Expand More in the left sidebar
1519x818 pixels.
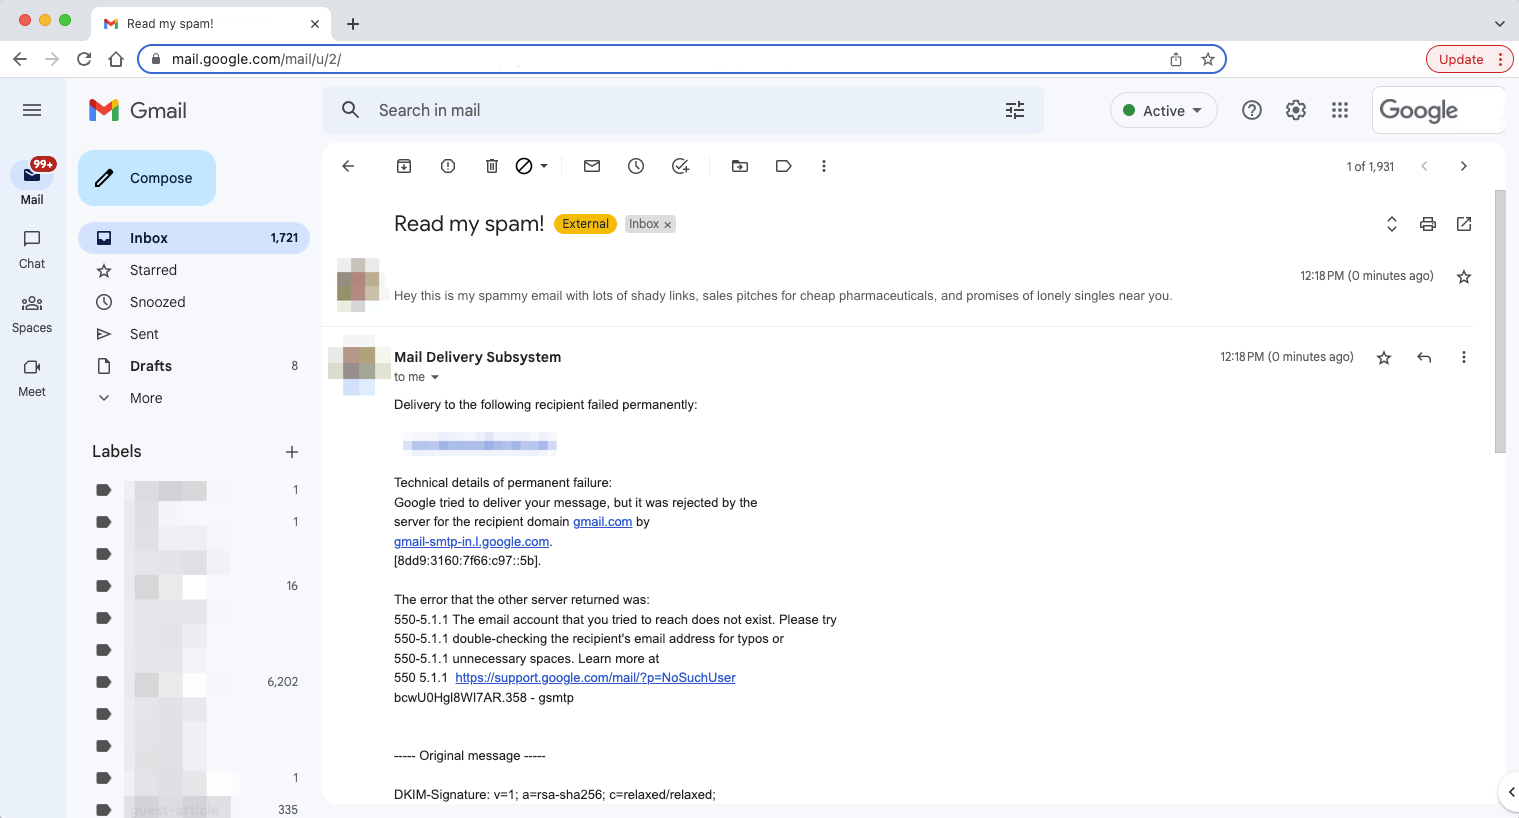146,398
